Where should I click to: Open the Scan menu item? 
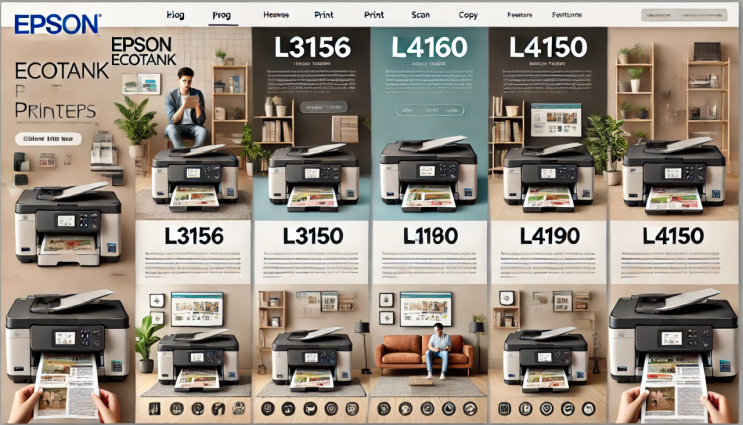coord(420,15)
